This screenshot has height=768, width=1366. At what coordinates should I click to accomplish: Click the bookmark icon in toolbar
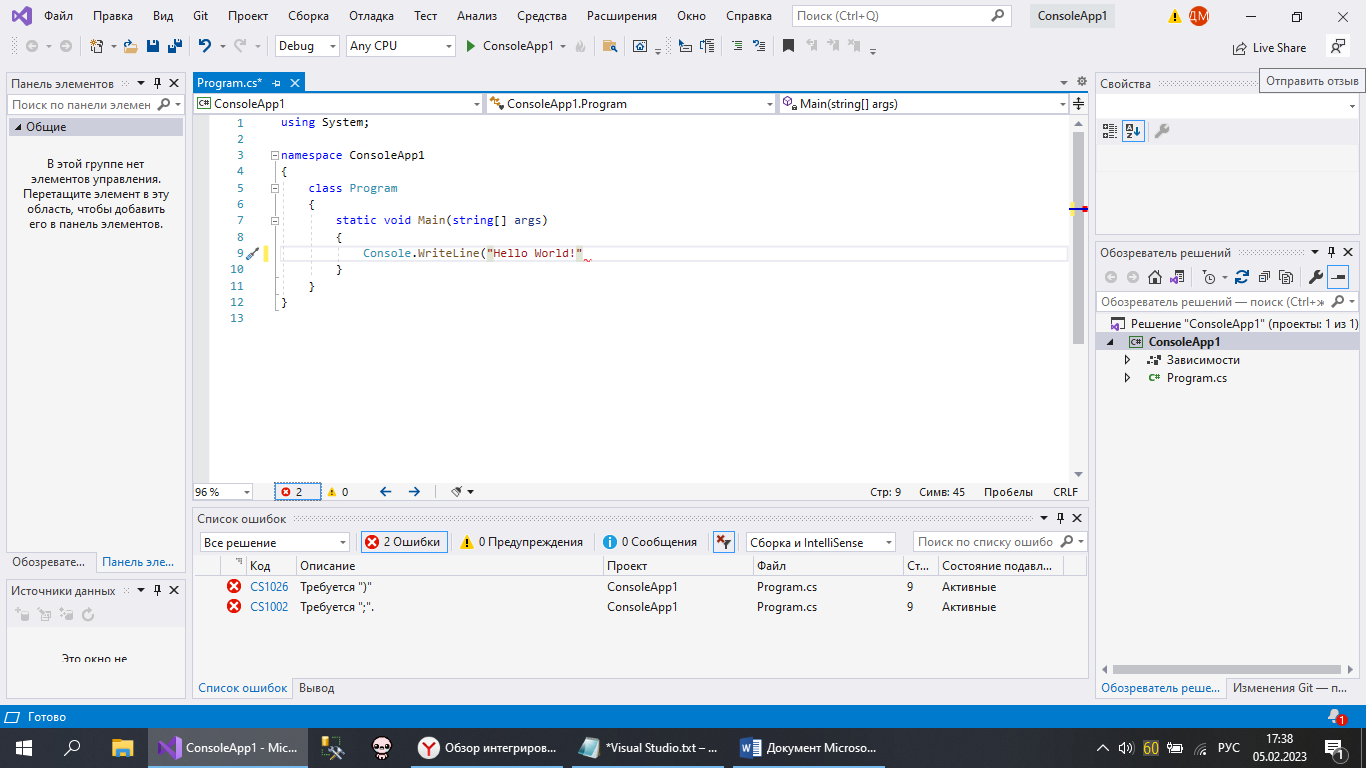point(788,46)
